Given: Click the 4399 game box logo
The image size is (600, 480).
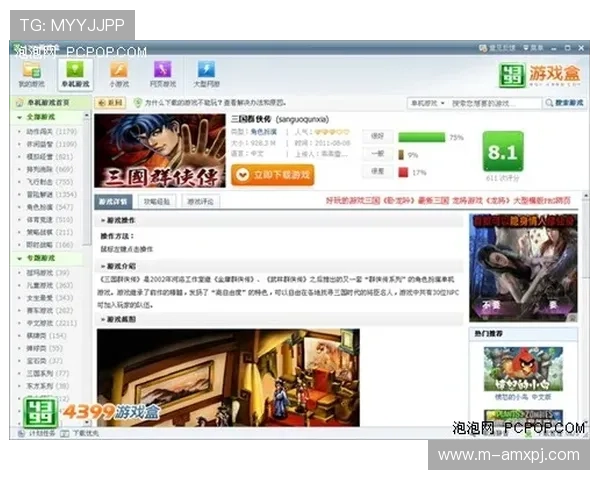Looking at the screenshot, I should (540, 75).
